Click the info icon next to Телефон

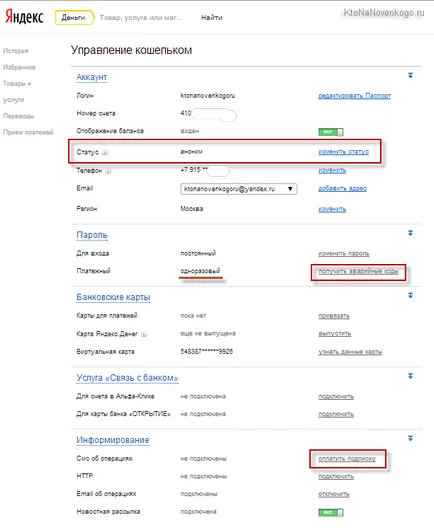[x=108, y=171]
